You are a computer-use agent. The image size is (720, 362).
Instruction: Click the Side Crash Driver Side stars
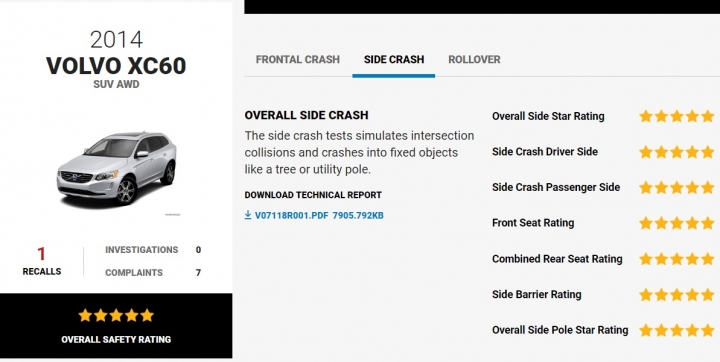[x=677, y=152]
